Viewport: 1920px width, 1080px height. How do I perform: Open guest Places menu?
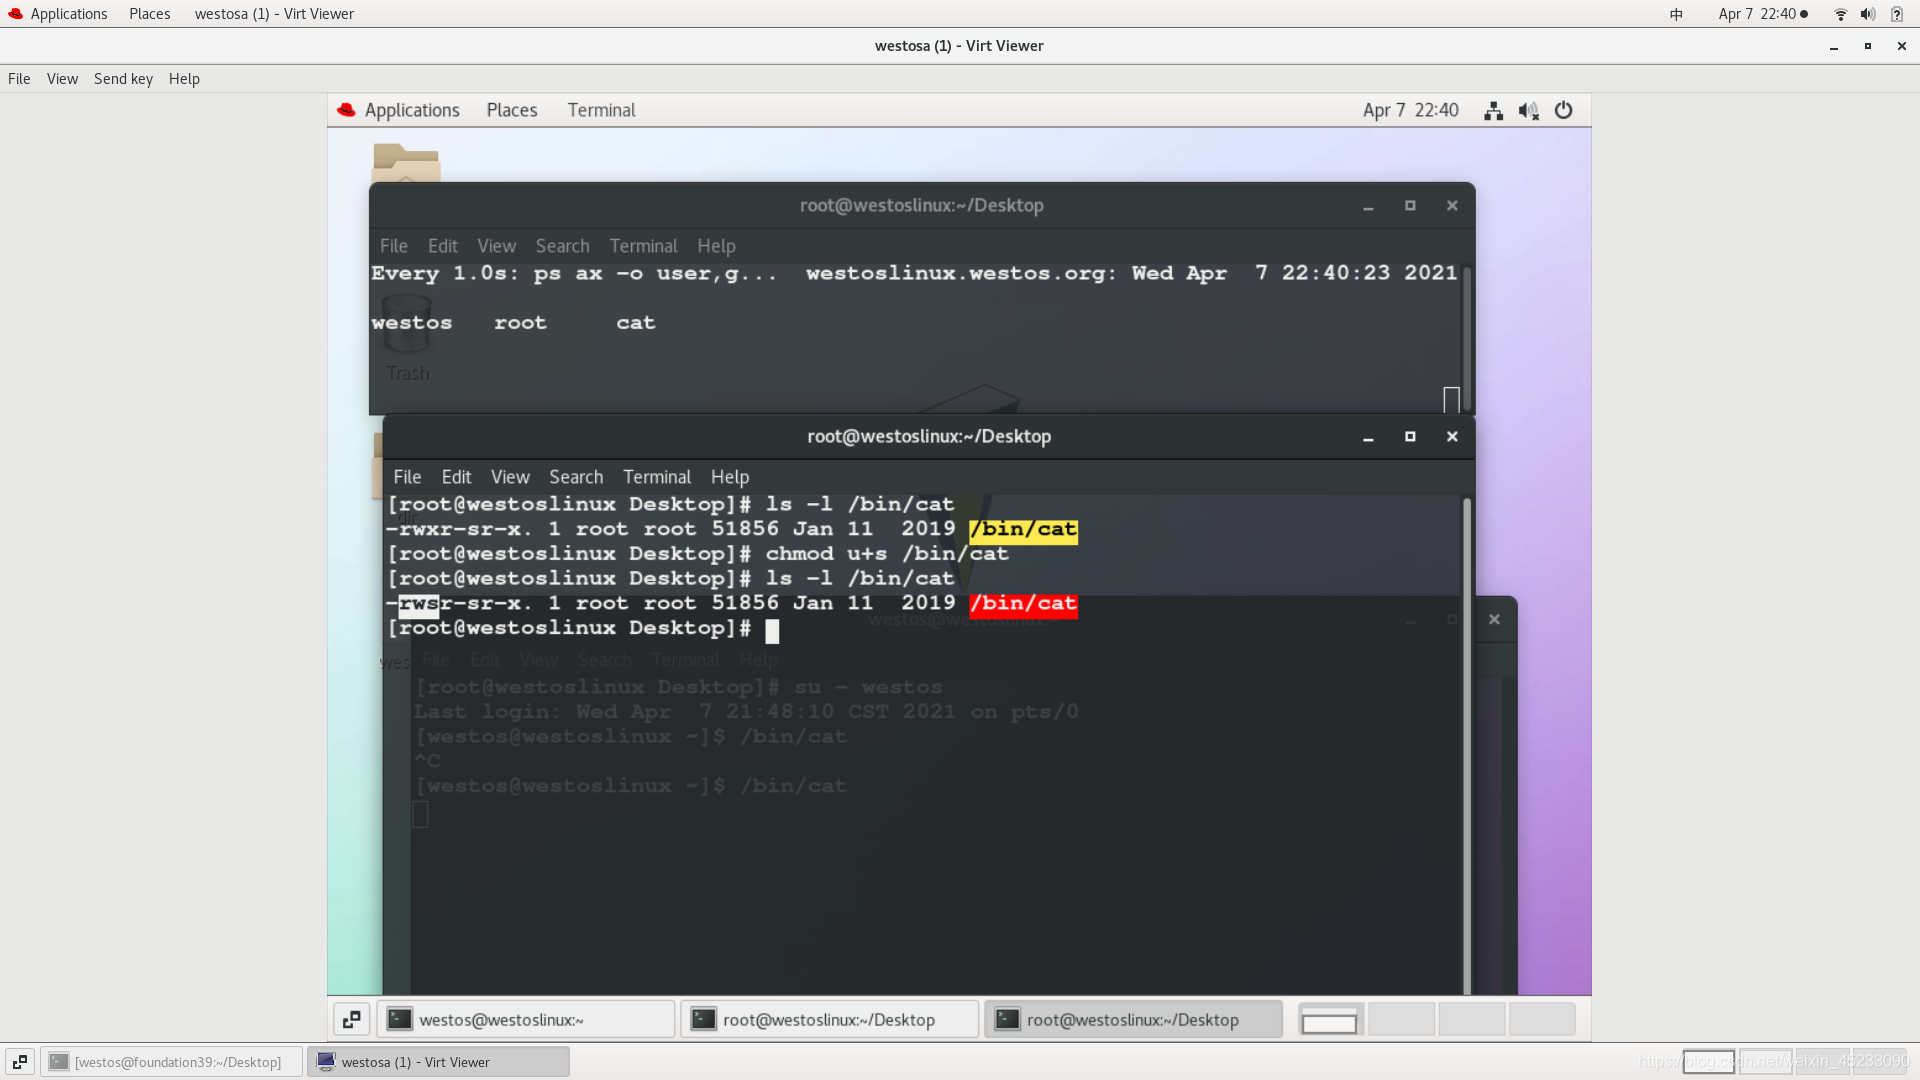coord(512,110)
